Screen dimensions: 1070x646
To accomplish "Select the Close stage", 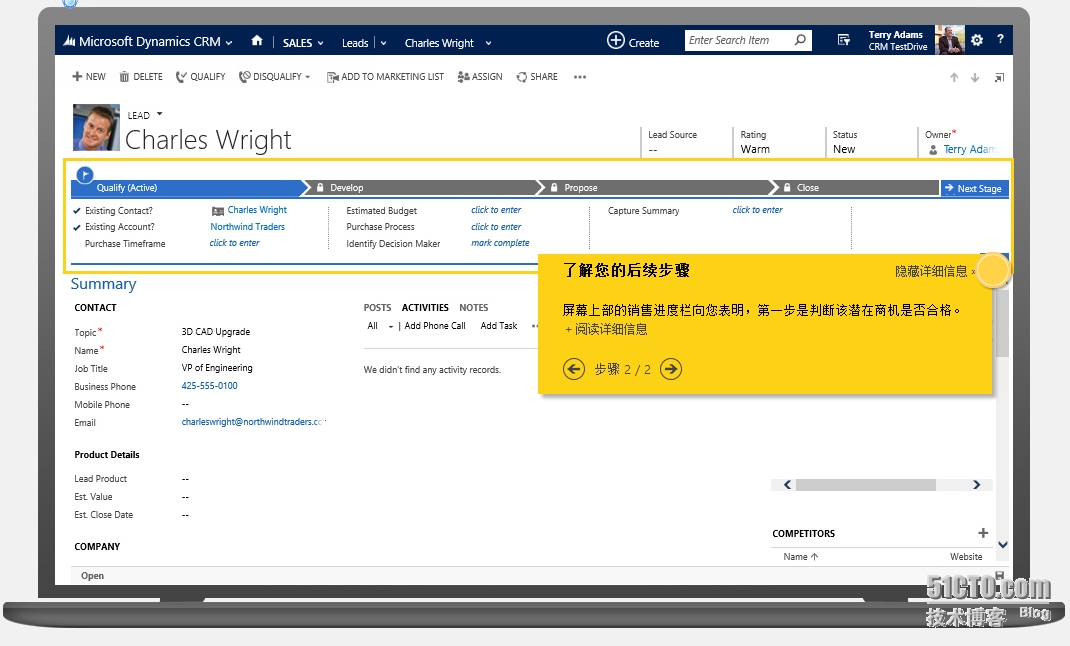I will pos(858,188).
